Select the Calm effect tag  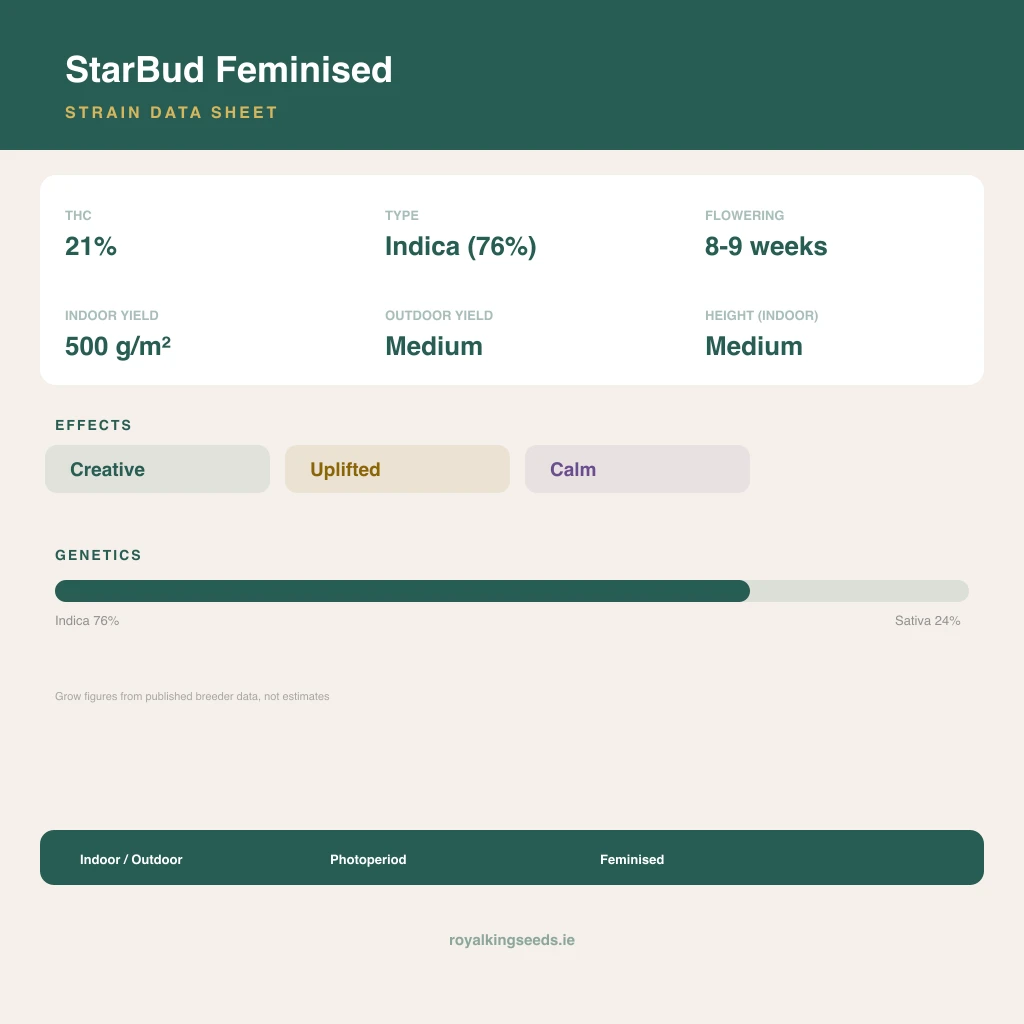tap(637, 469)
